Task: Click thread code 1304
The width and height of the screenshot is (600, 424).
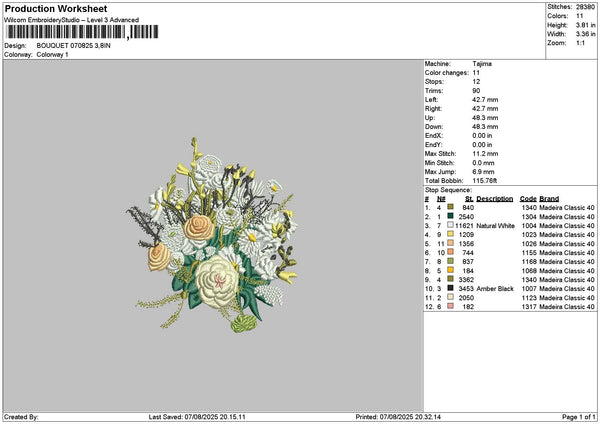Action: click(529, 217)
